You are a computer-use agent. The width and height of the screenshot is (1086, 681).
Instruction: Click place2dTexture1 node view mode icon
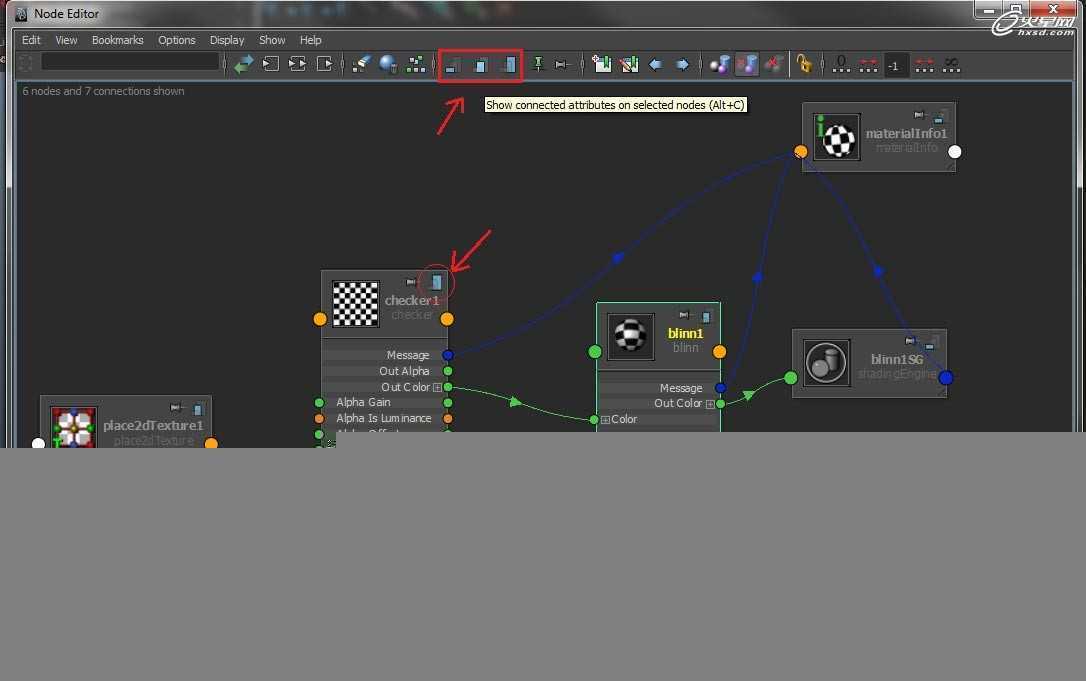(x=198, y=409)
